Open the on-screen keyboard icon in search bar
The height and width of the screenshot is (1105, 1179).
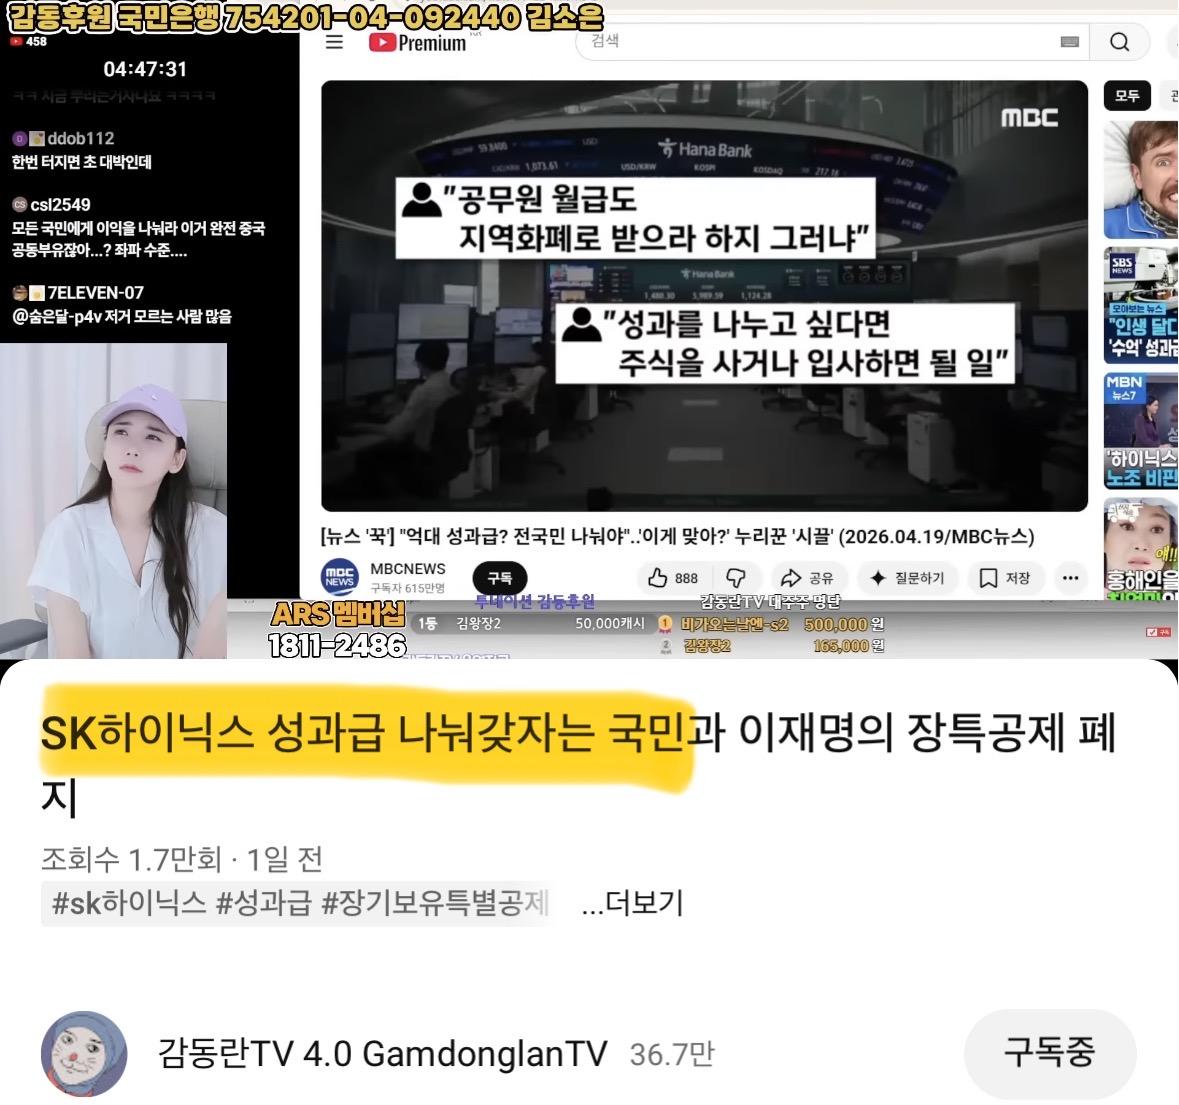click(1070, 42)
